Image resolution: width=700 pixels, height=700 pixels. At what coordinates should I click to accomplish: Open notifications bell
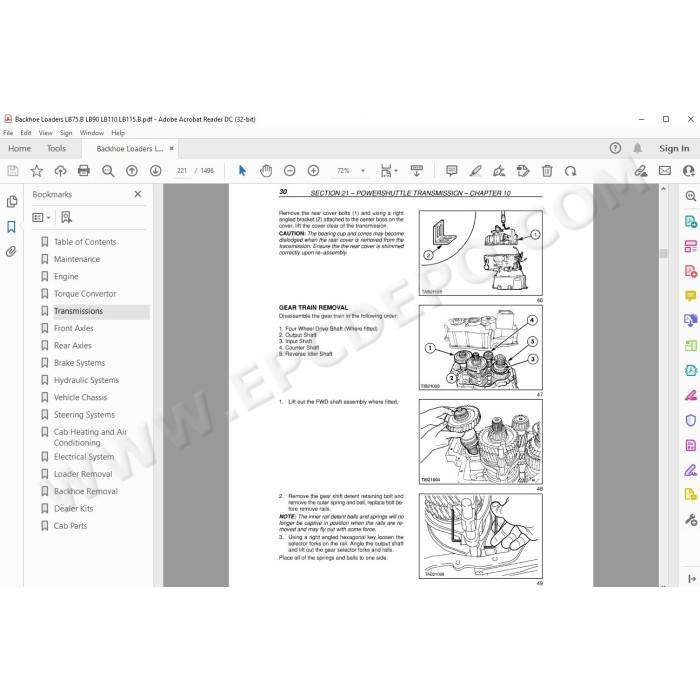point(638,148)
